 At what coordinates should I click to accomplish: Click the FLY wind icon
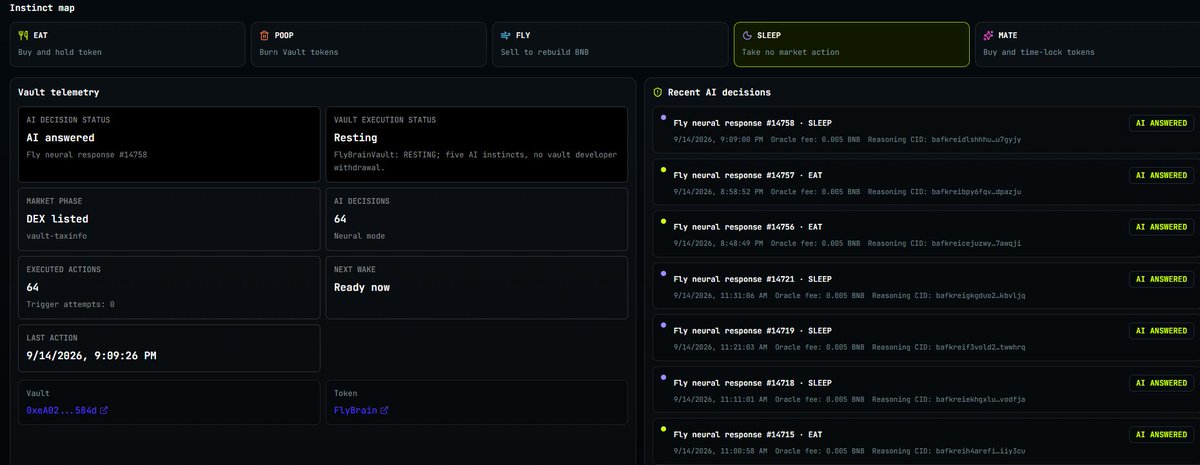(506, 35)
